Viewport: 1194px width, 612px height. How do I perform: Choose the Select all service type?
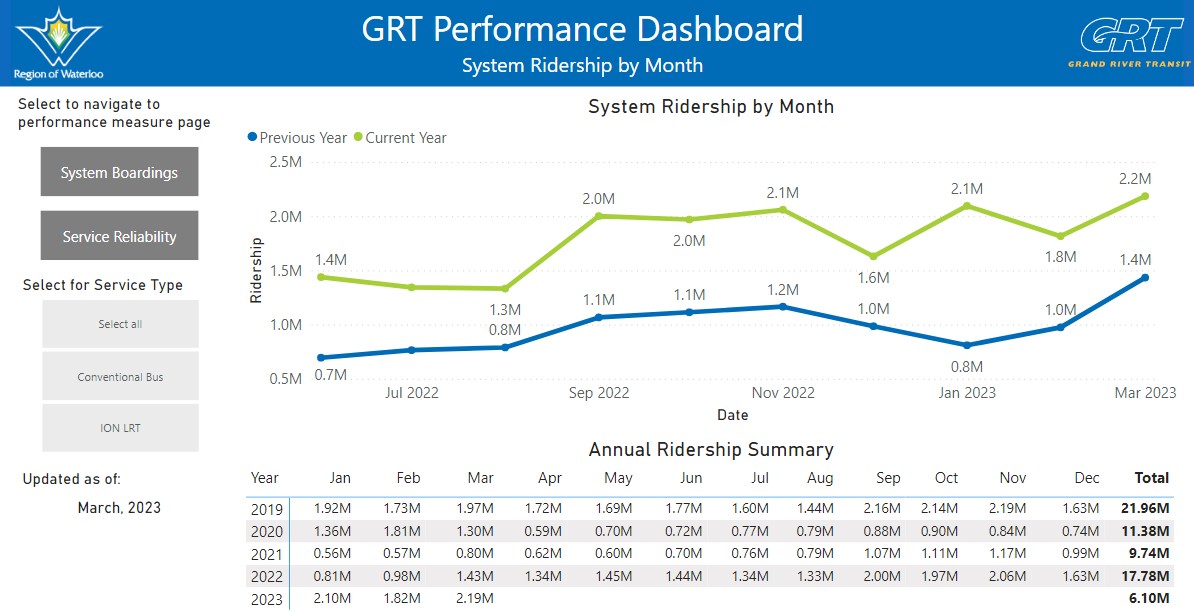(x=120, y=324)
